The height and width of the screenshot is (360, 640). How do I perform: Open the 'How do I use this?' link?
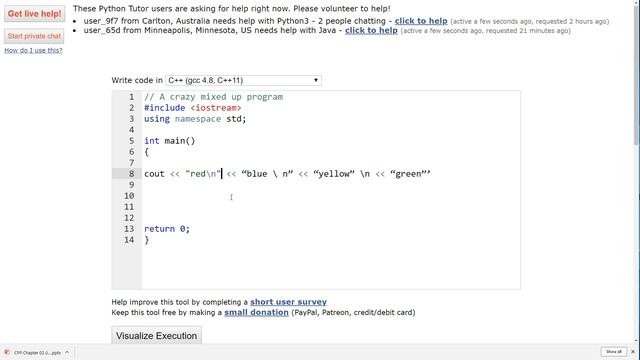pyautogui.click(x=33, y=50)
